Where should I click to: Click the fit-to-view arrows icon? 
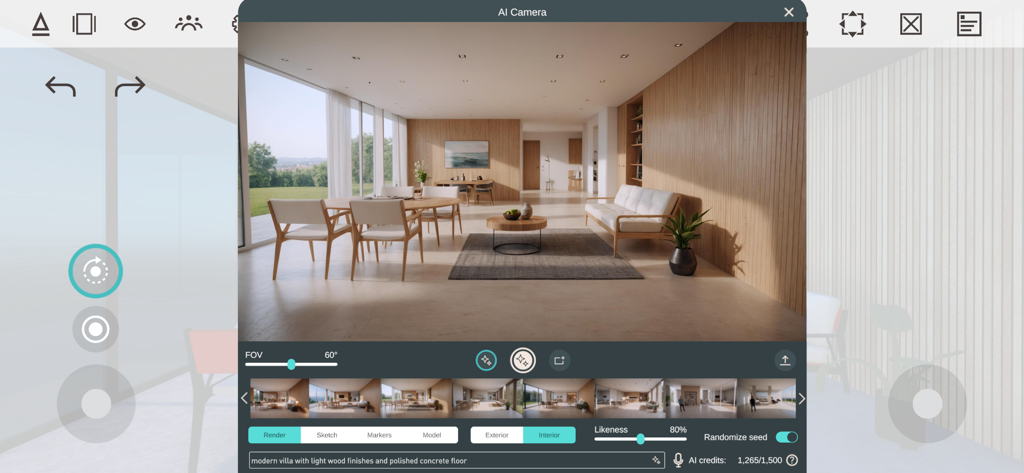click(x=852, y=24)
